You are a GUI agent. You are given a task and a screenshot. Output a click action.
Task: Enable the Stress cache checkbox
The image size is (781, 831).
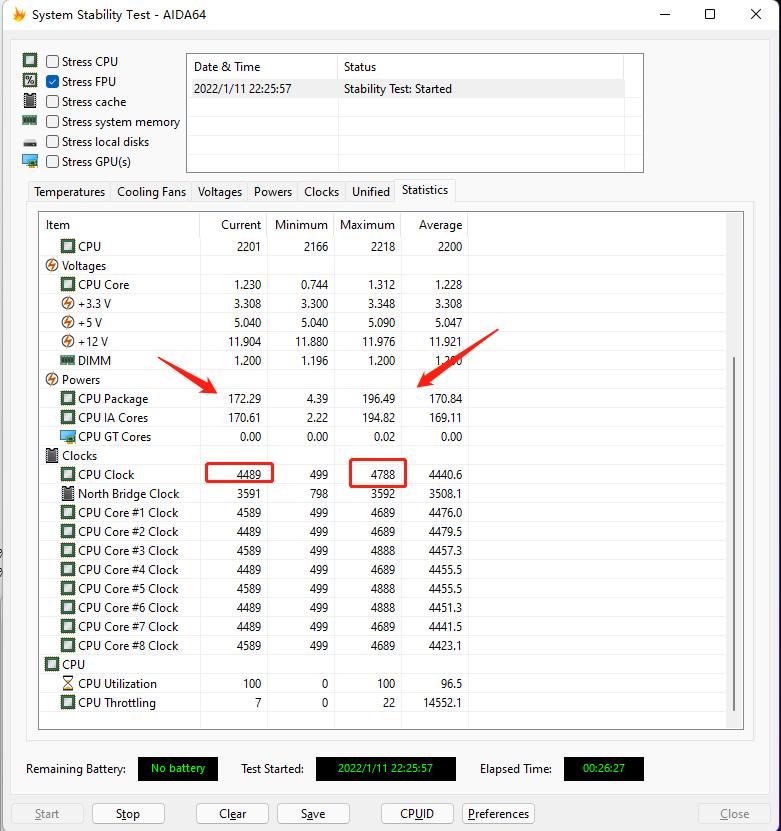pyautogui.click(x=52, y=101)
